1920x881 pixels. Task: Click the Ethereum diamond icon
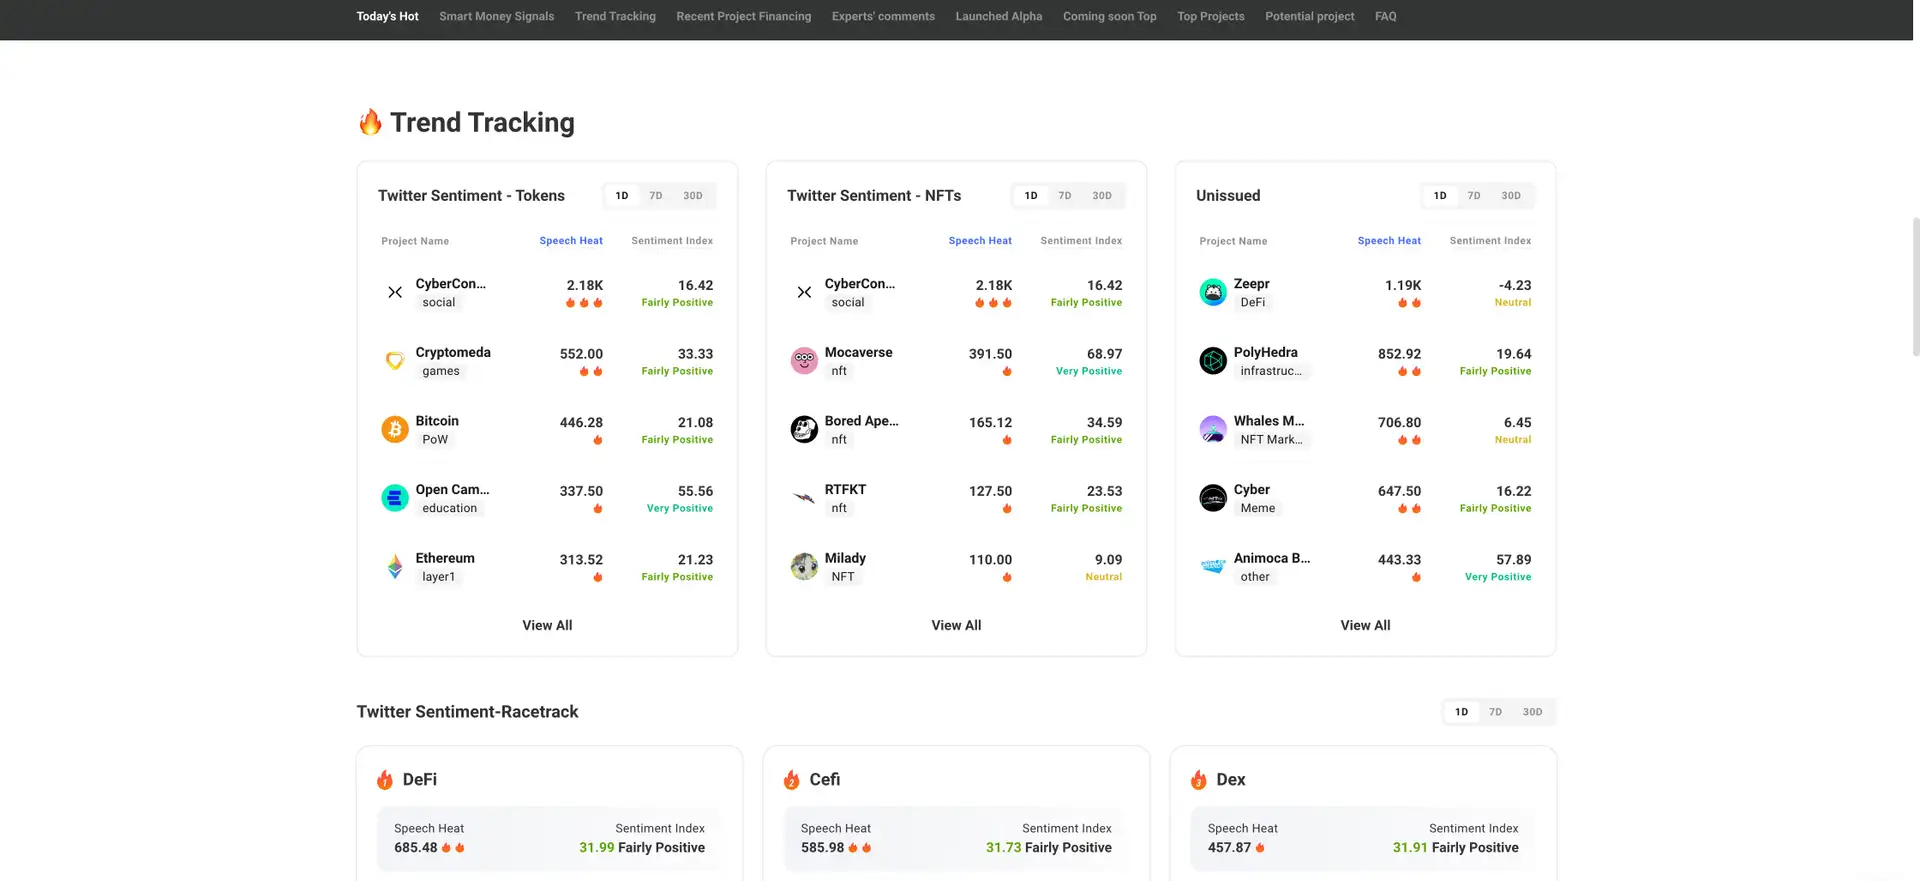pos(395,567)
